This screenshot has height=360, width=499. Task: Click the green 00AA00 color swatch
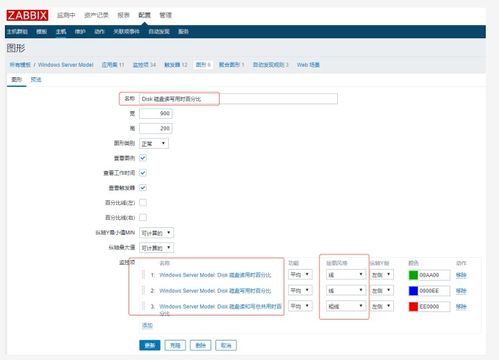[413, 275]
